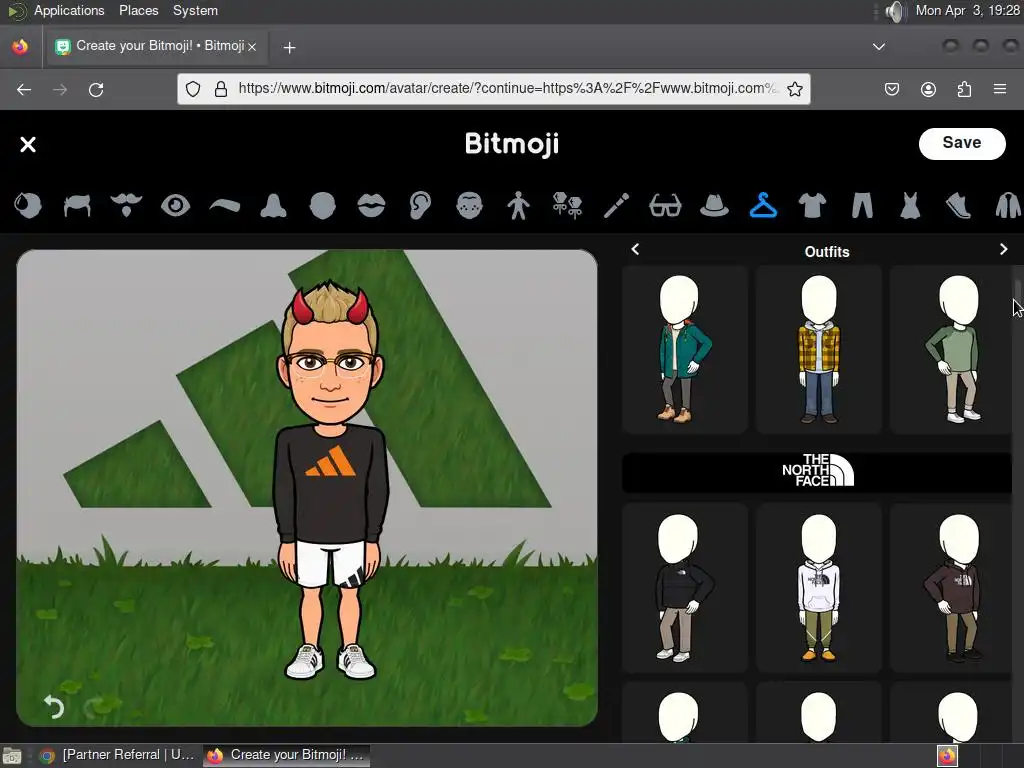Choose the white North Face hoodie outfit

coord(819,588)
